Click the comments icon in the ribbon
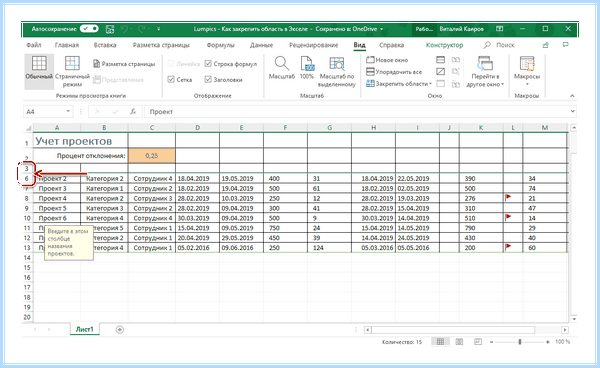This screenshot has width=600, height=368. [566, 45]
